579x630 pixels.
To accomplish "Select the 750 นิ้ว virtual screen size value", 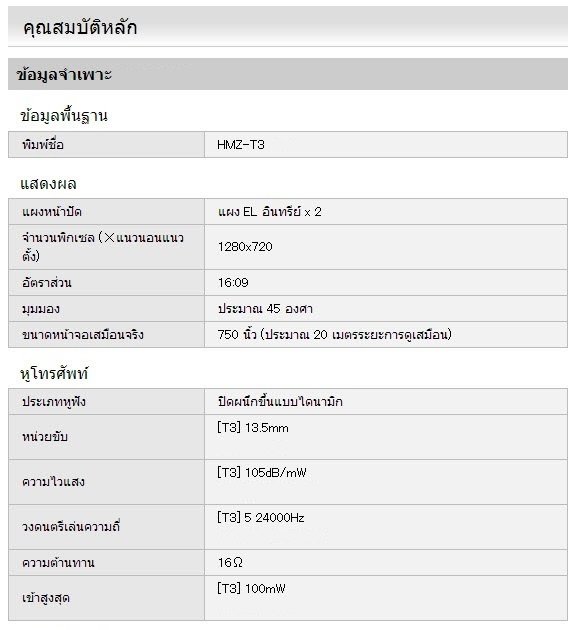I will tap(334, 334).
